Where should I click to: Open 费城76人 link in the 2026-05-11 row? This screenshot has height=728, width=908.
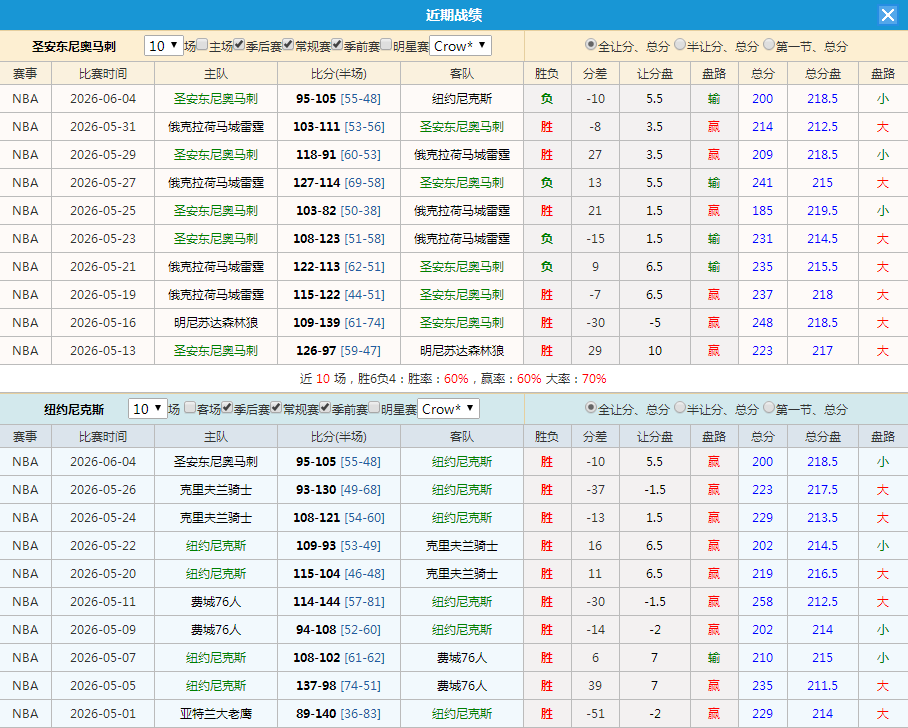(x=216, y=602)
